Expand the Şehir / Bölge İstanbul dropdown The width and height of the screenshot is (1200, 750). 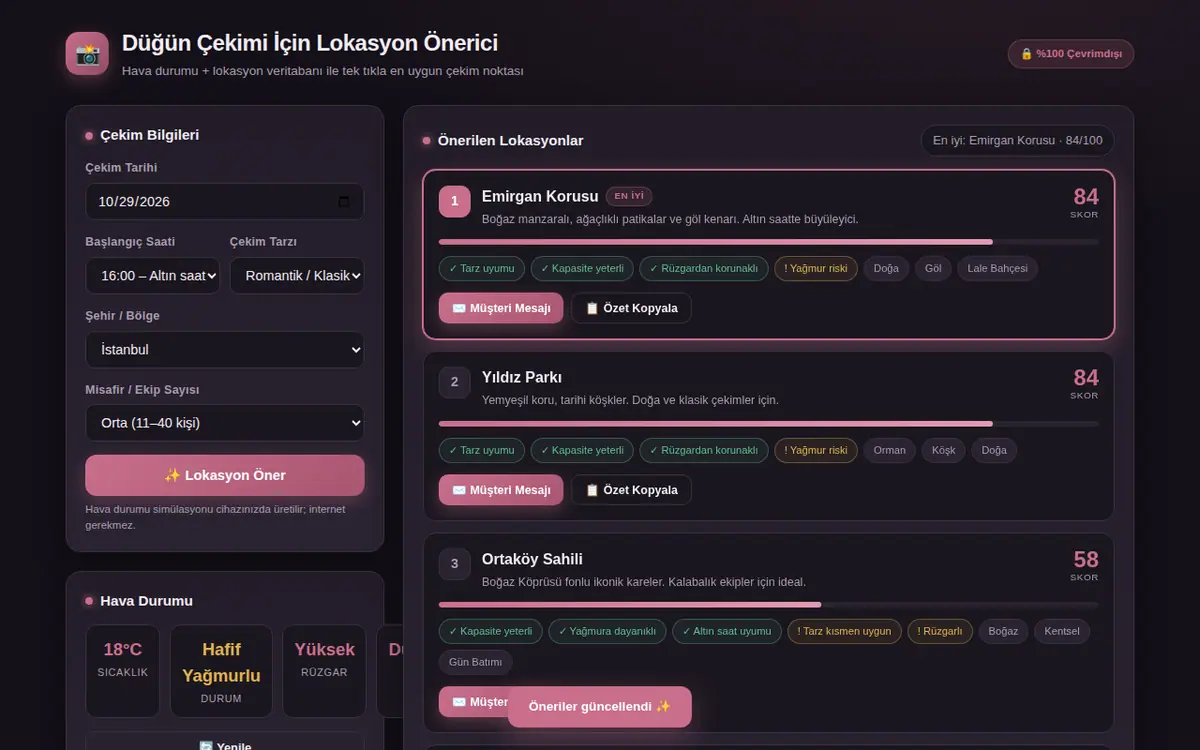click(225, 350)
